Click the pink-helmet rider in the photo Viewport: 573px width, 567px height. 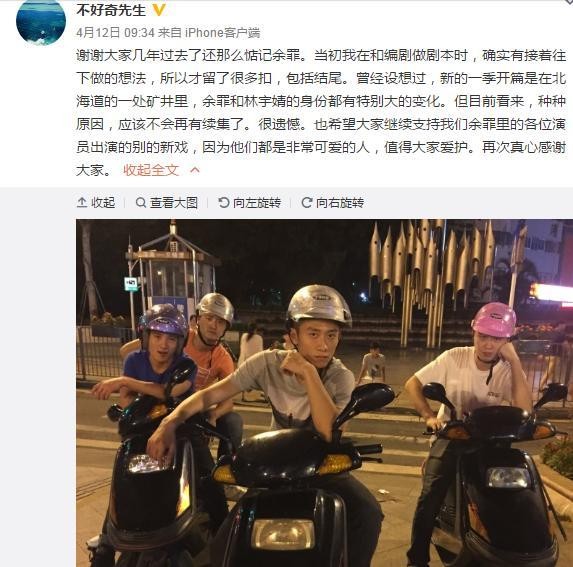pyautogui.click(x=475, y=420)
